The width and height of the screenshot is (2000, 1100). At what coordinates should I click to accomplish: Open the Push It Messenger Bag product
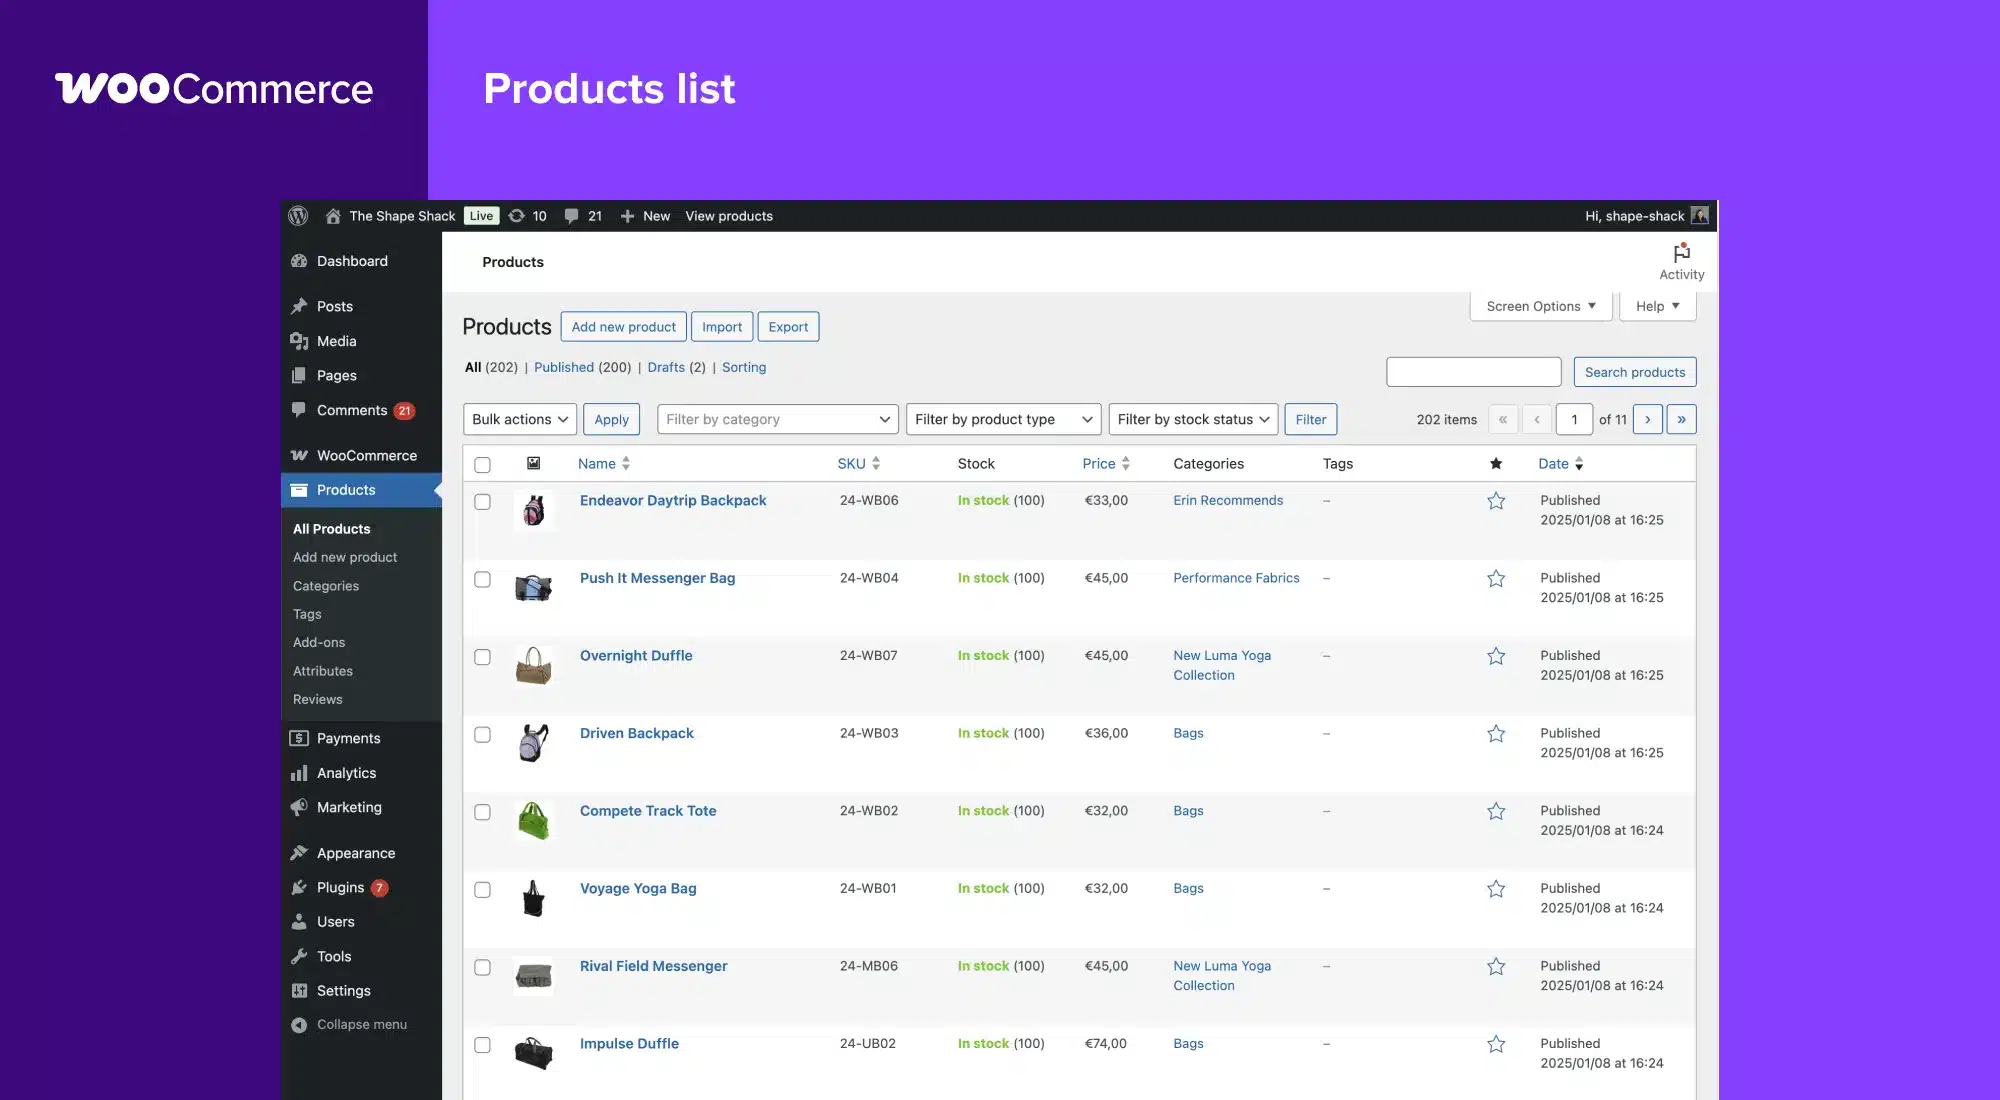(657, 578)
